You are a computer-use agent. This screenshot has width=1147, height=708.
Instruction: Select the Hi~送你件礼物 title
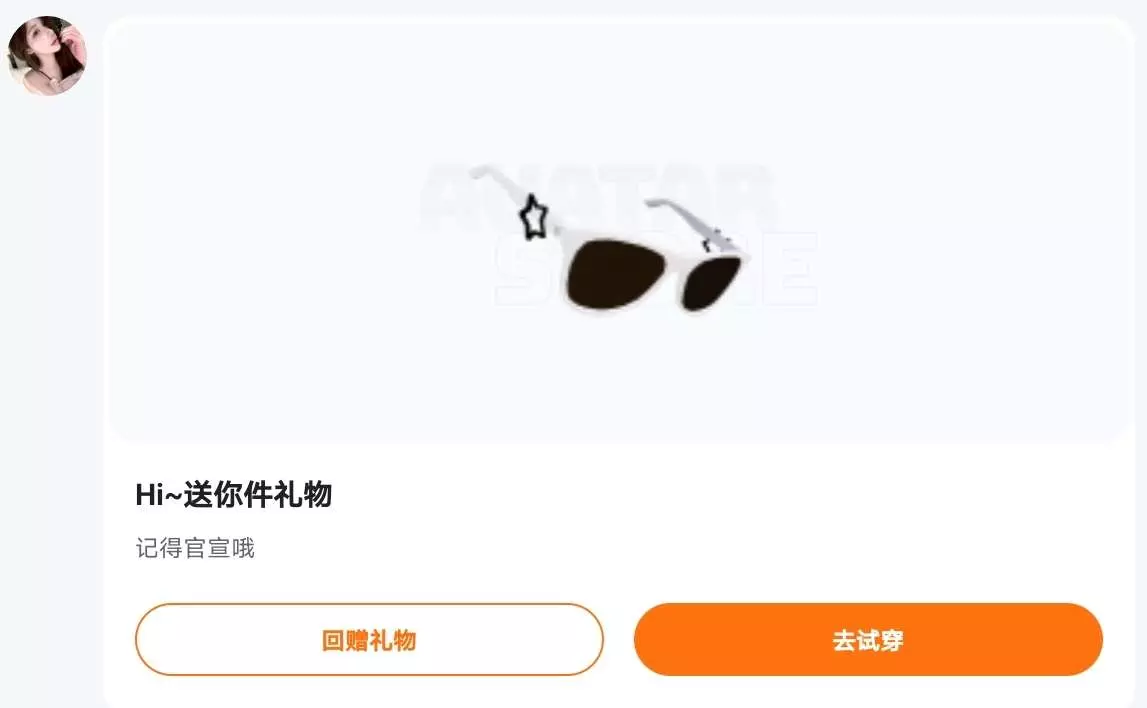[234, 495]
